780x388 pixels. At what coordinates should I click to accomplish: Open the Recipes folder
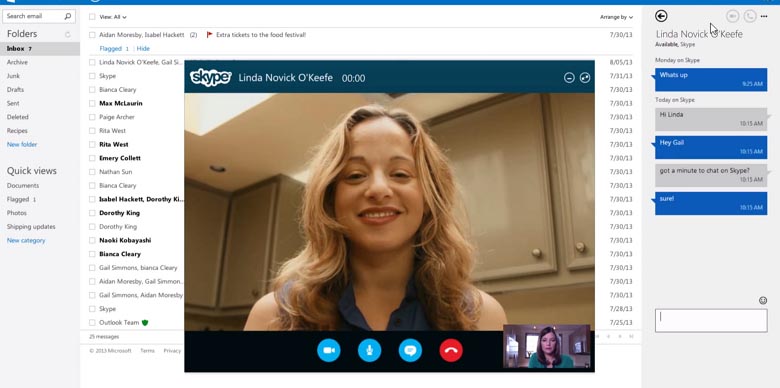tap(17, 131)
